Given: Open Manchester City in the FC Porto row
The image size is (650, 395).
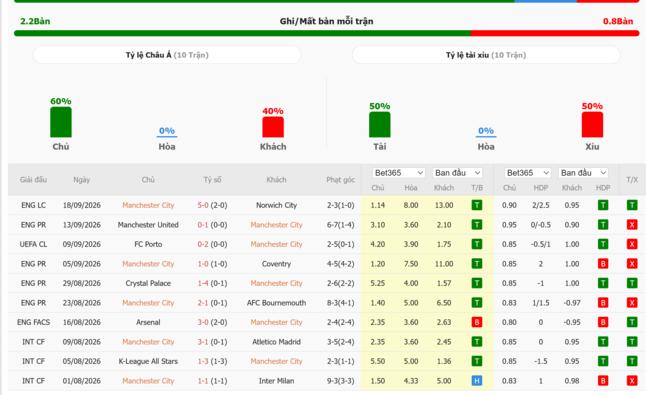Looking at the screenshot, I should coord(276,244).
